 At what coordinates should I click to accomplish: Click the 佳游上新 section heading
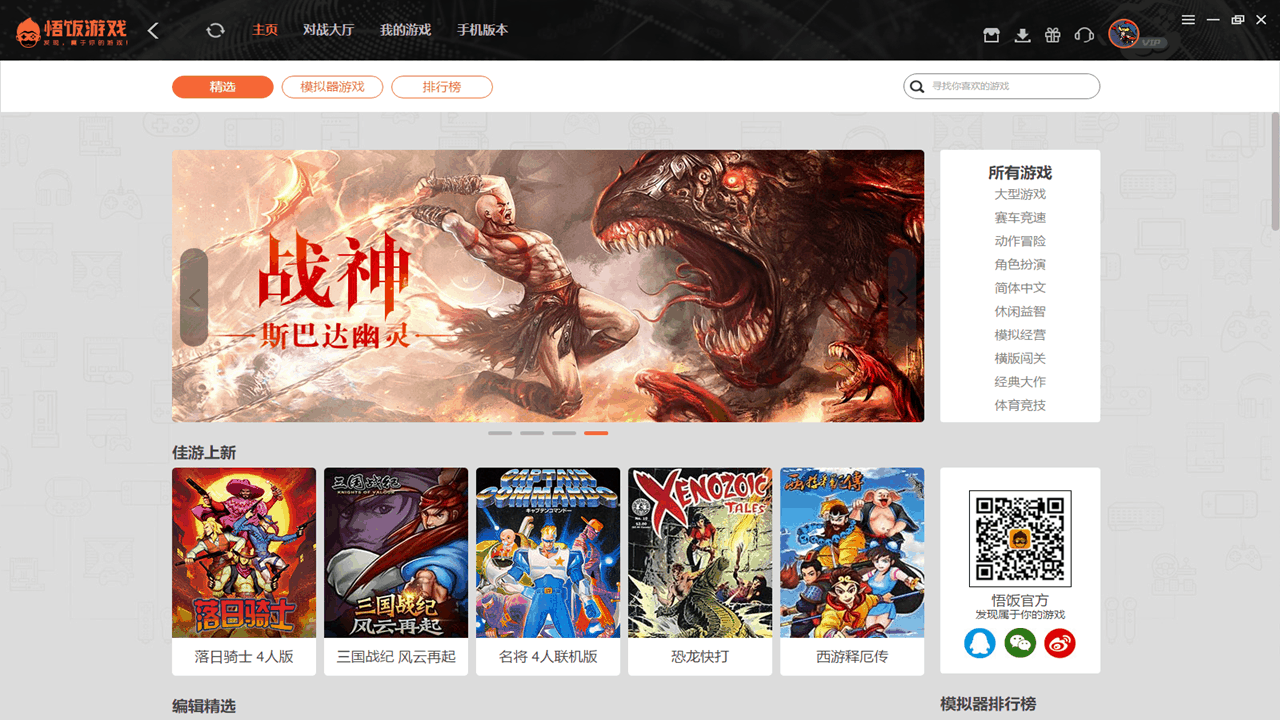[204, 453]
